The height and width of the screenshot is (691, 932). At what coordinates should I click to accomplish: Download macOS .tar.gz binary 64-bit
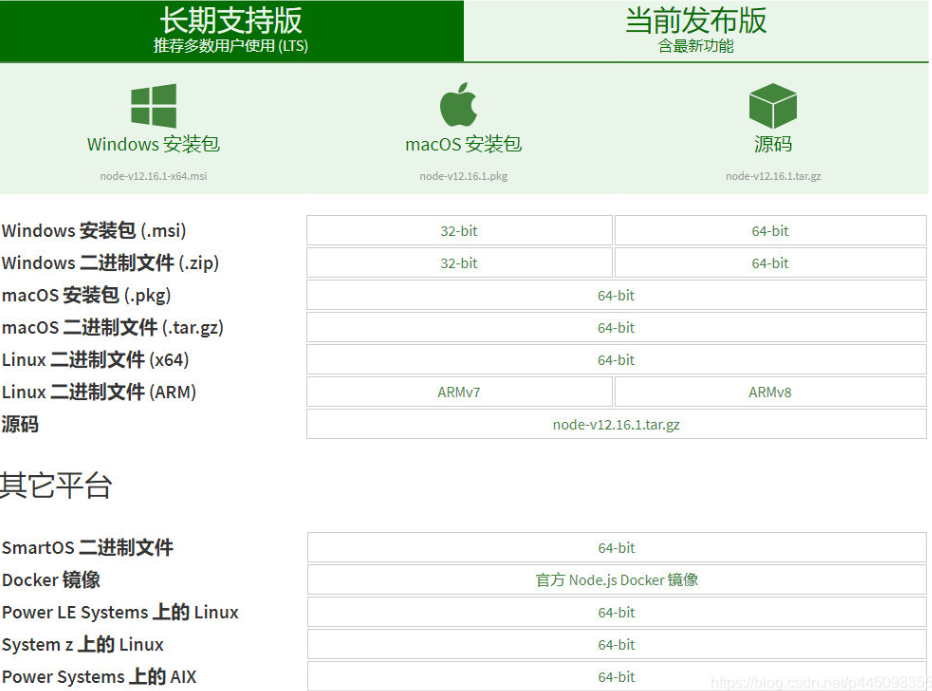pyautogui.click(x=616, y=328)
